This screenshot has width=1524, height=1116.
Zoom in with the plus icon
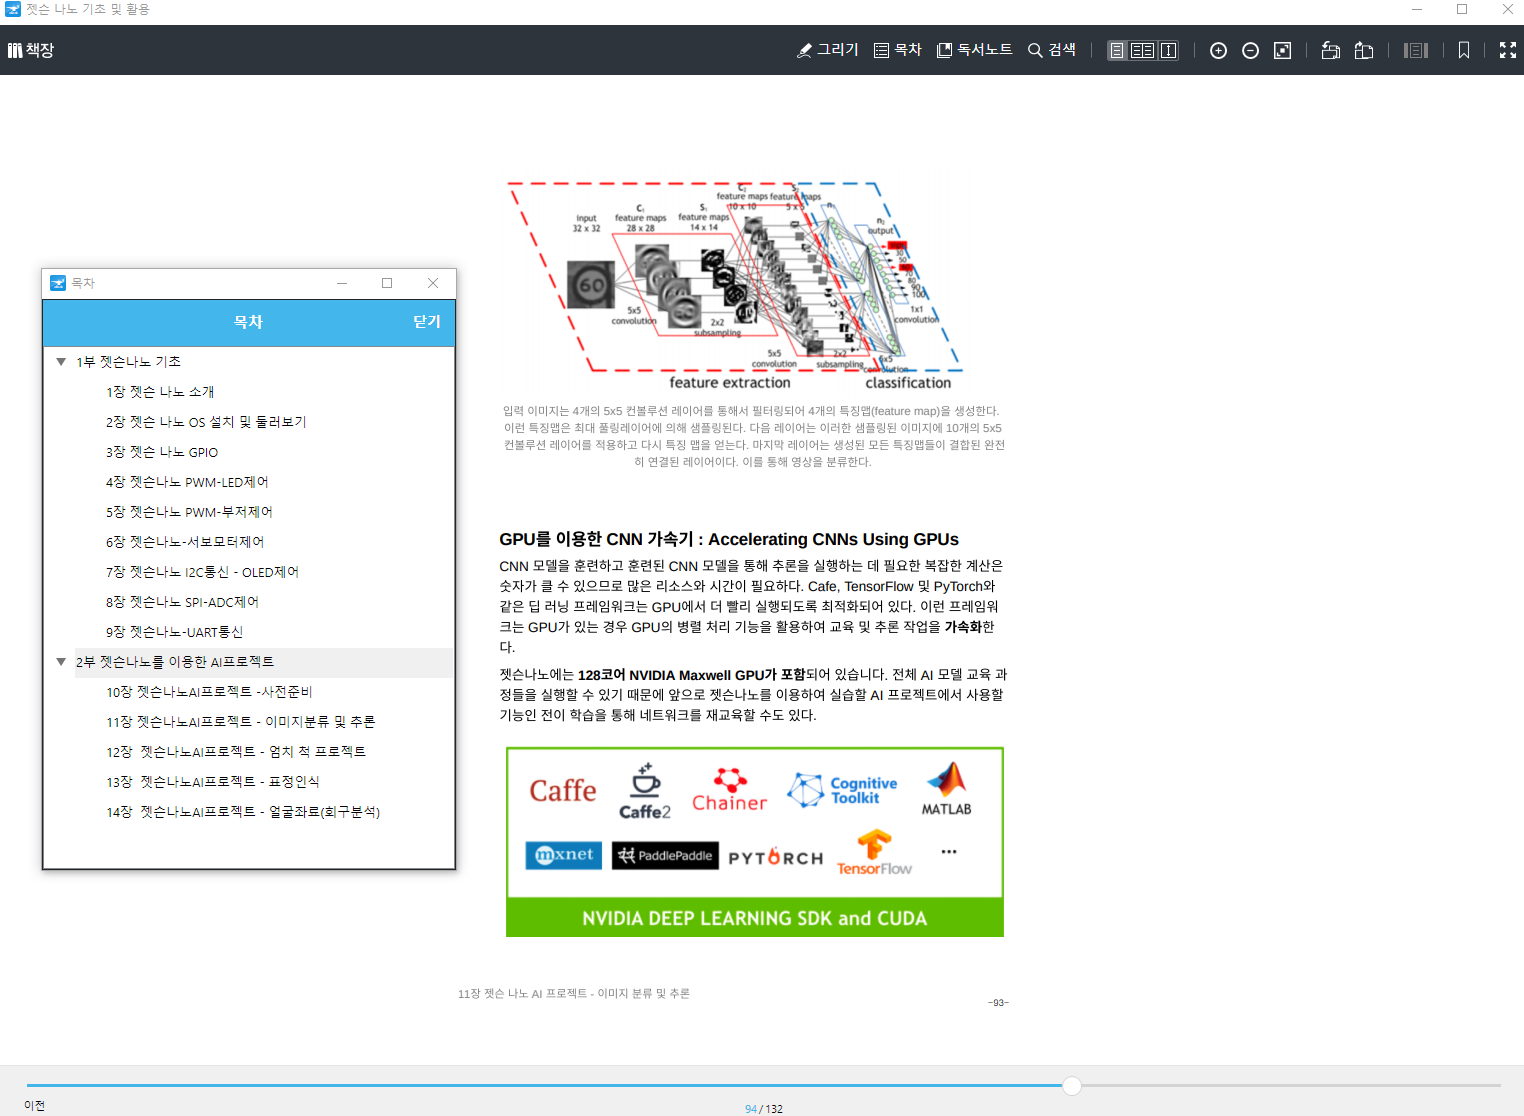pyautogui.click(x=1218, y=51)
